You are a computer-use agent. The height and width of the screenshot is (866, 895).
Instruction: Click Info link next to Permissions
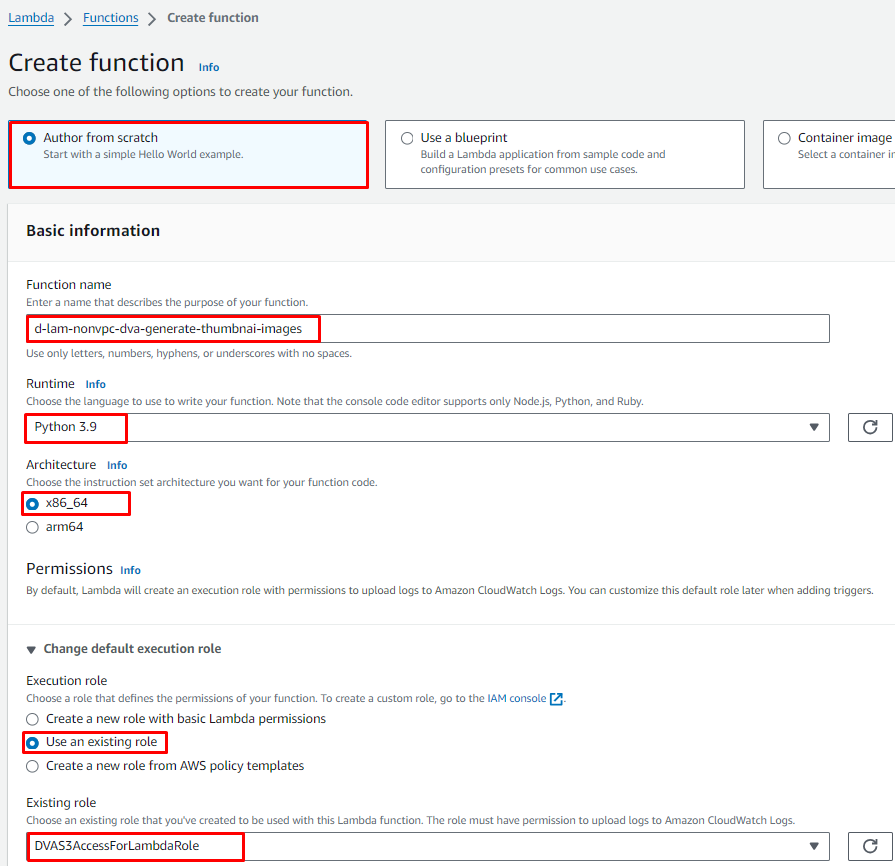click(130, 570)
